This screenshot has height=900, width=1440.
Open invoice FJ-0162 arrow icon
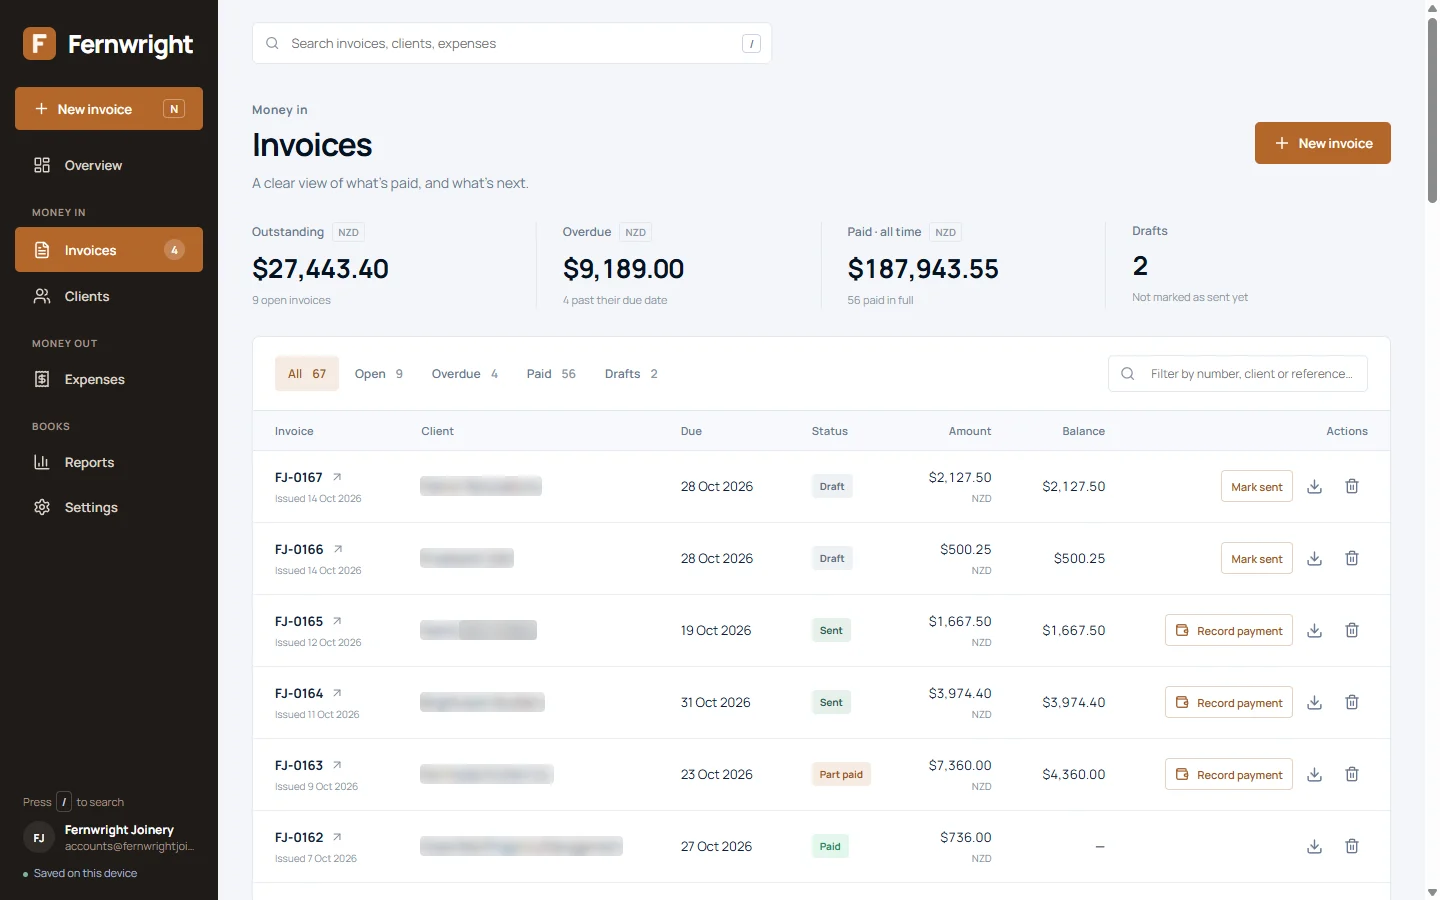337,837
